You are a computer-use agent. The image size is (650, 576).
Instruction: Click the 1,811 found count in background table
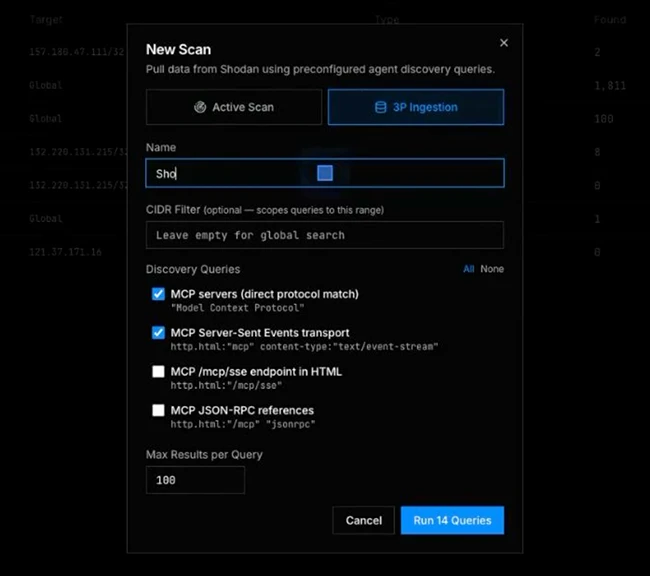pos(610,85)
